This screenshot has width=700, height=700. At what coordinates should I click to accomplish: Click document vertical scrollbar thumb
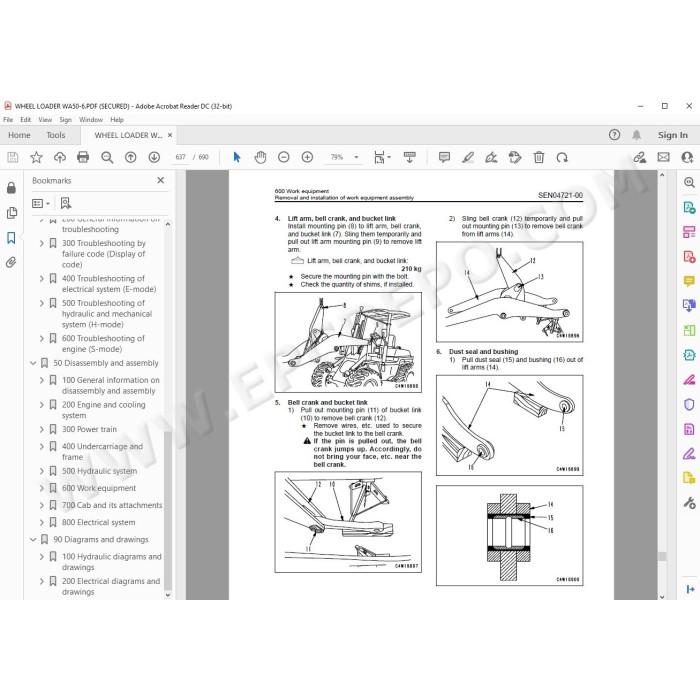662,556
